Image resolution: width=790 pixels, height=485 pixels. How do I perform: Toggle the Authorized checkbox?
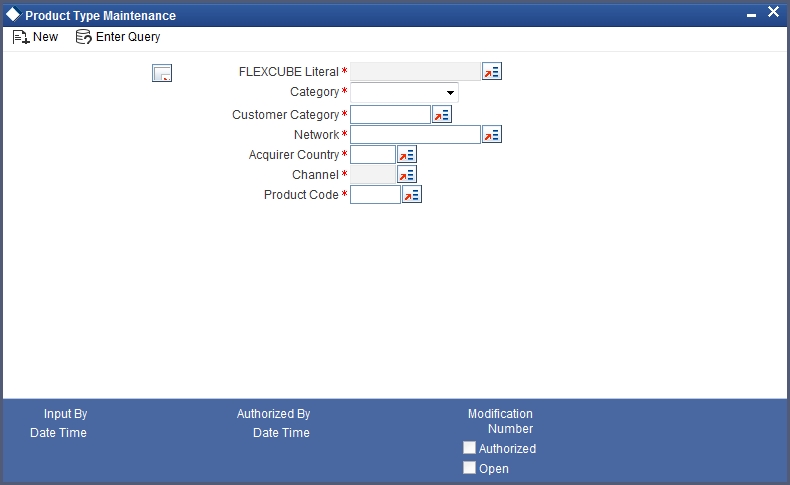[x=469, y=448]
